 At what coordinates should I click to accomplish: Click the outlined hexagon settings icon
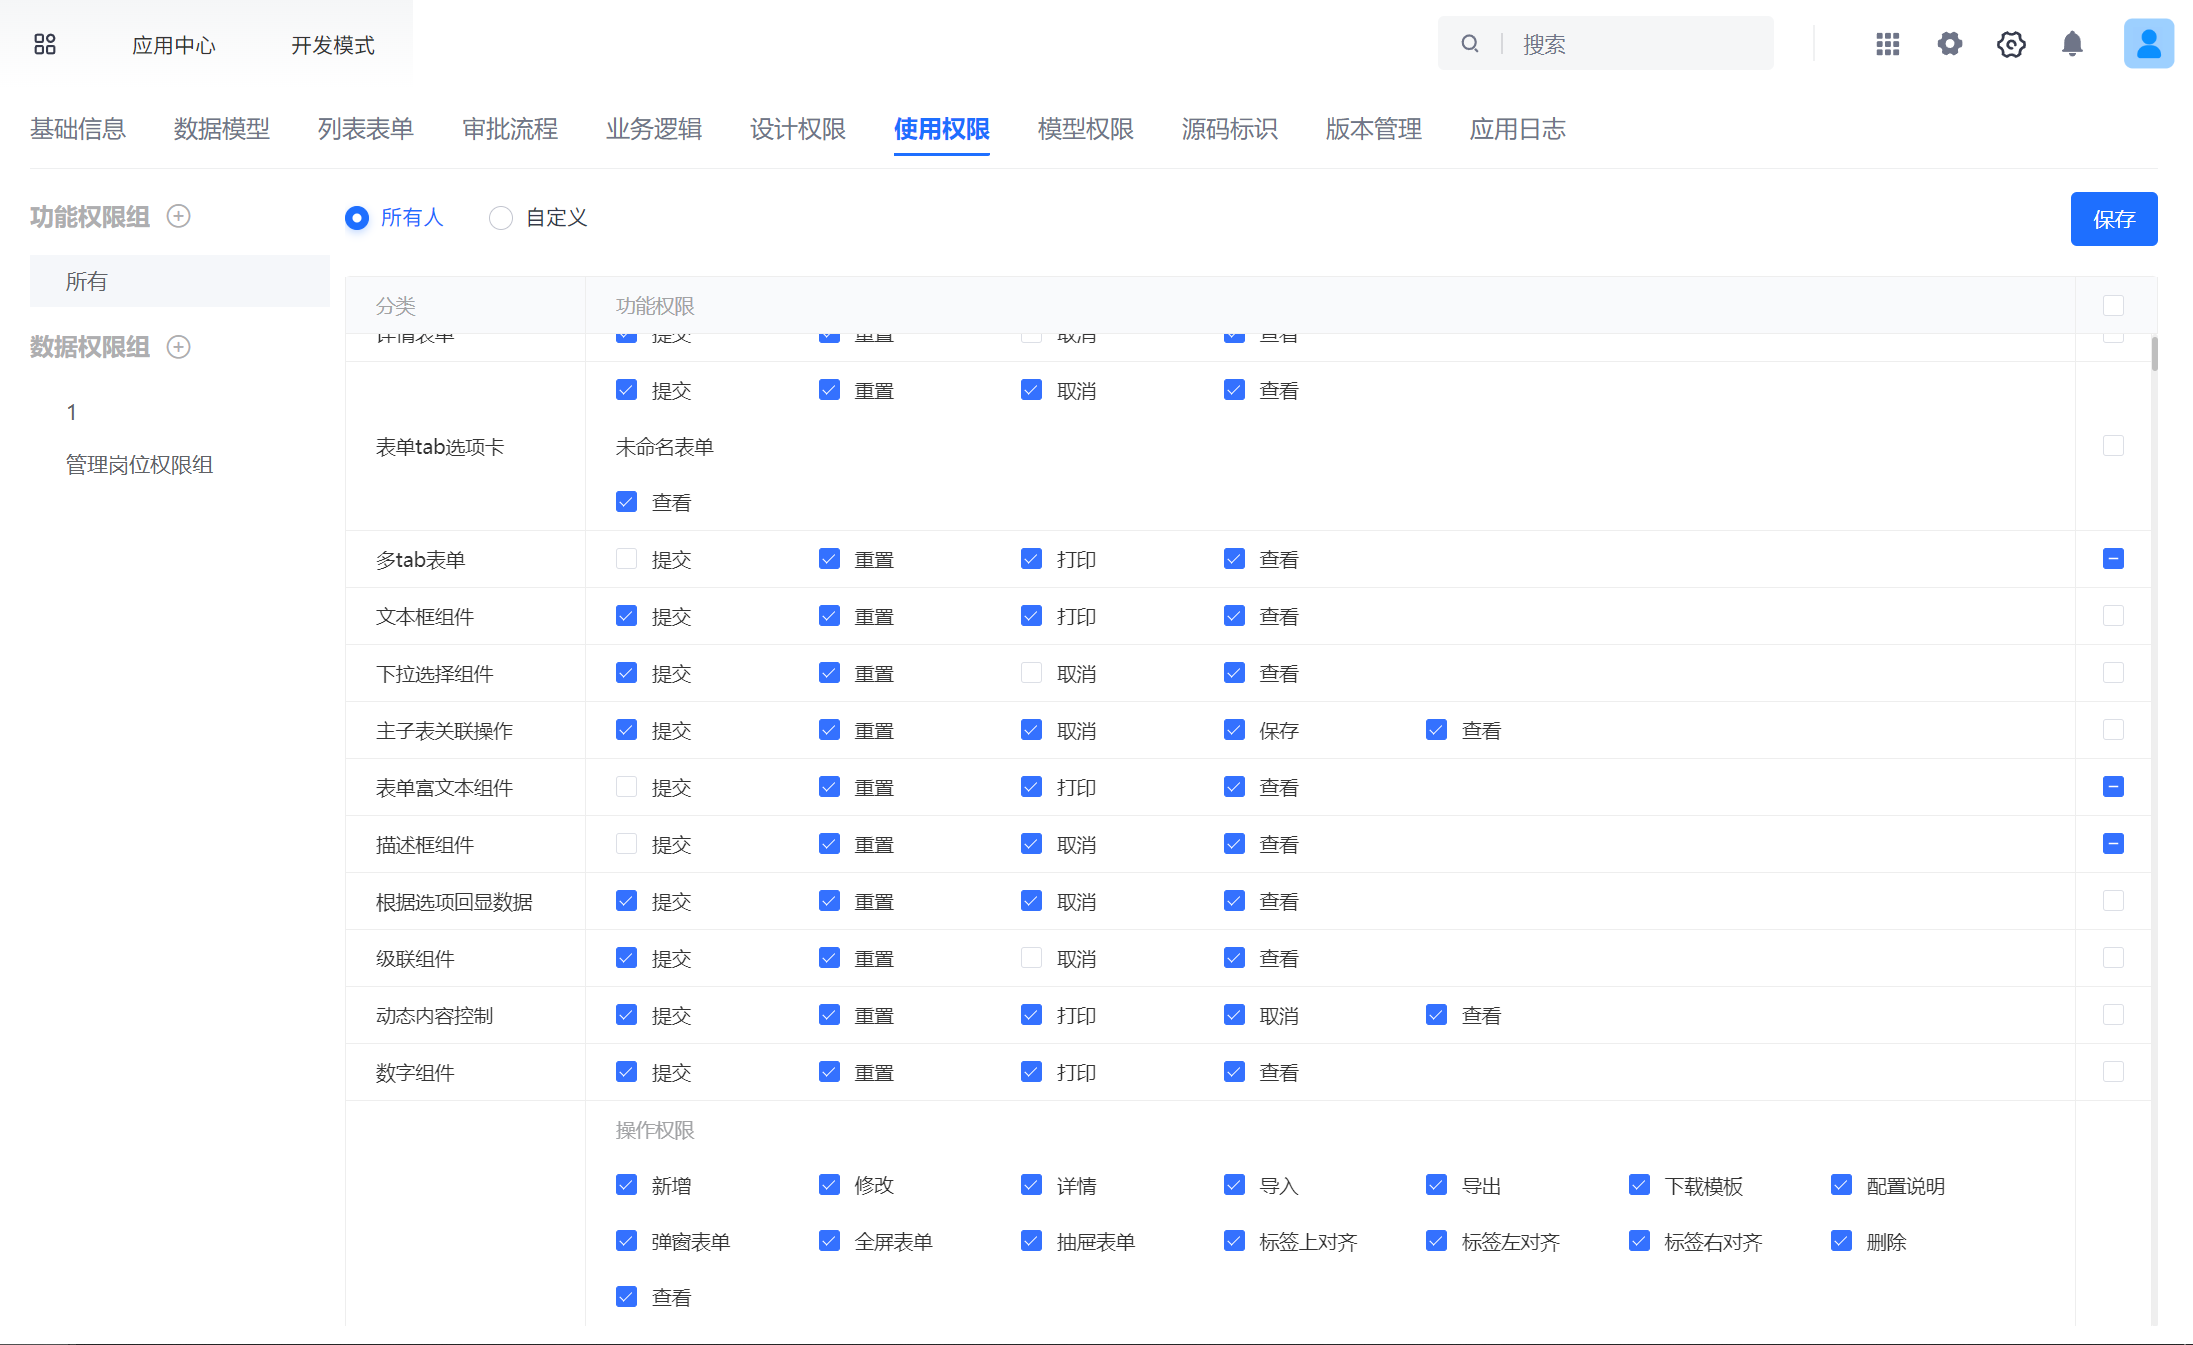click(2011, 44)
